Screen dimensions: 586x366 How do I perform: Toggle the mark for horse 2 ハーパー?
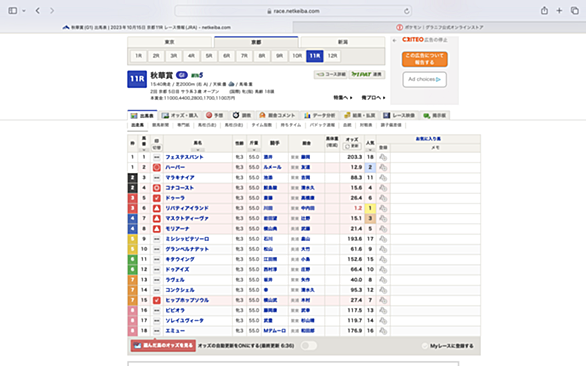click(x=157, y=167)
